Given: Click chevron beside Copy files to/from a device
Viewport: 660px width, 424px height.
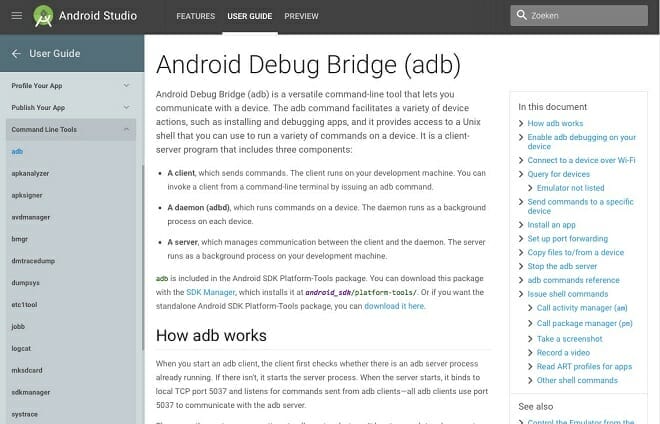Looking at the screenshot, I should pos(521,253).
